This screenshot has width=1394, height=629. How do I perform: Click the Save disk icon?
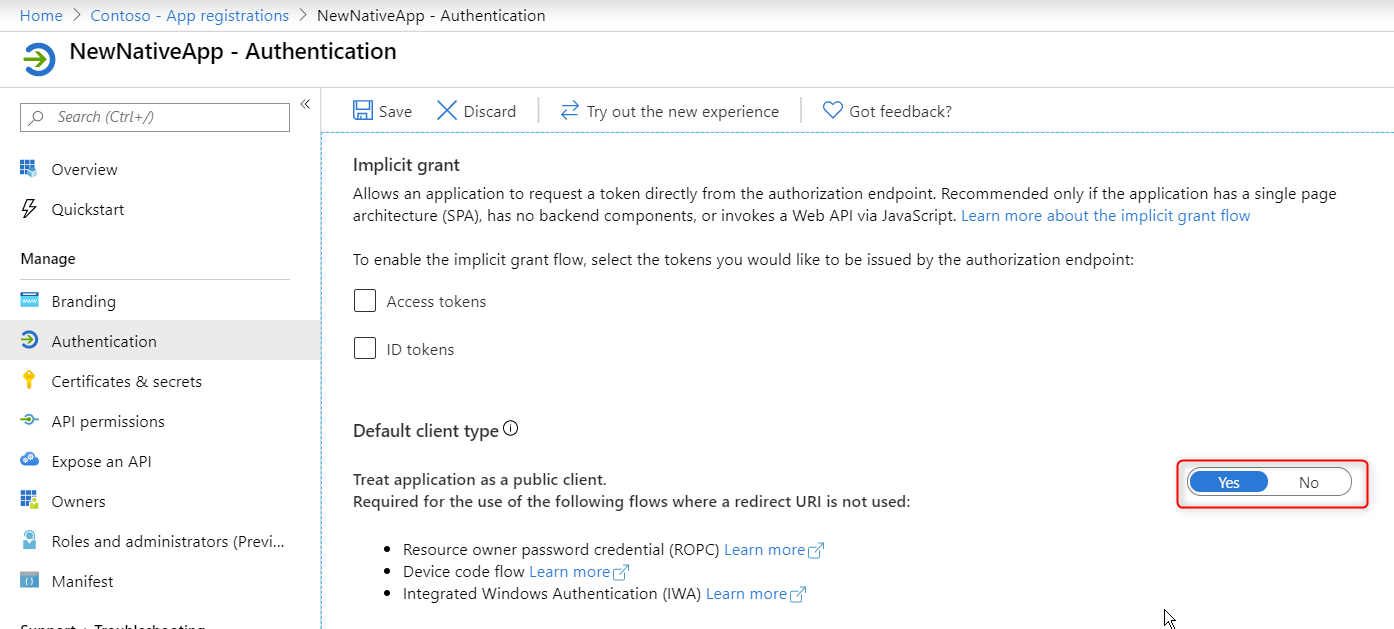(363, 111)
